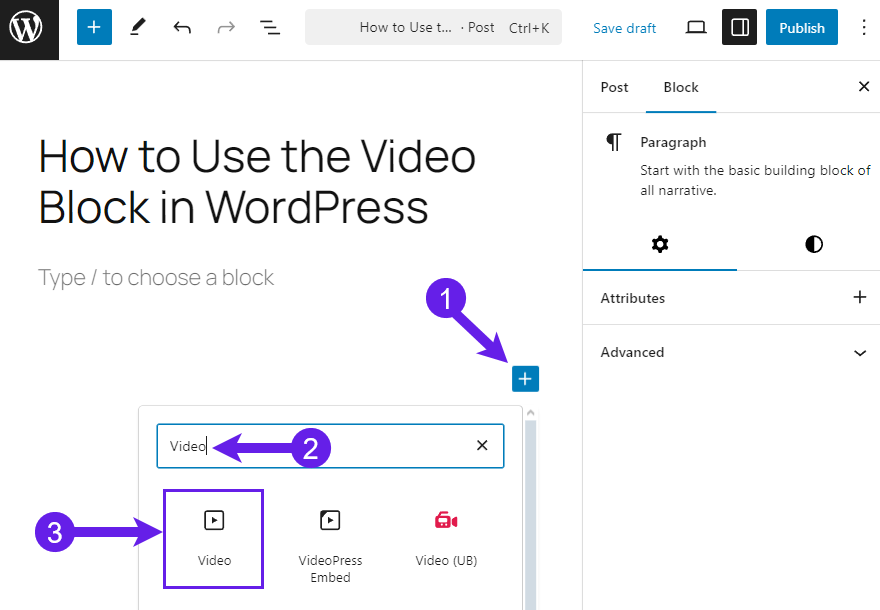Select the Video block
Viewport: 880px width, 610px height.
tap(214, 539)
